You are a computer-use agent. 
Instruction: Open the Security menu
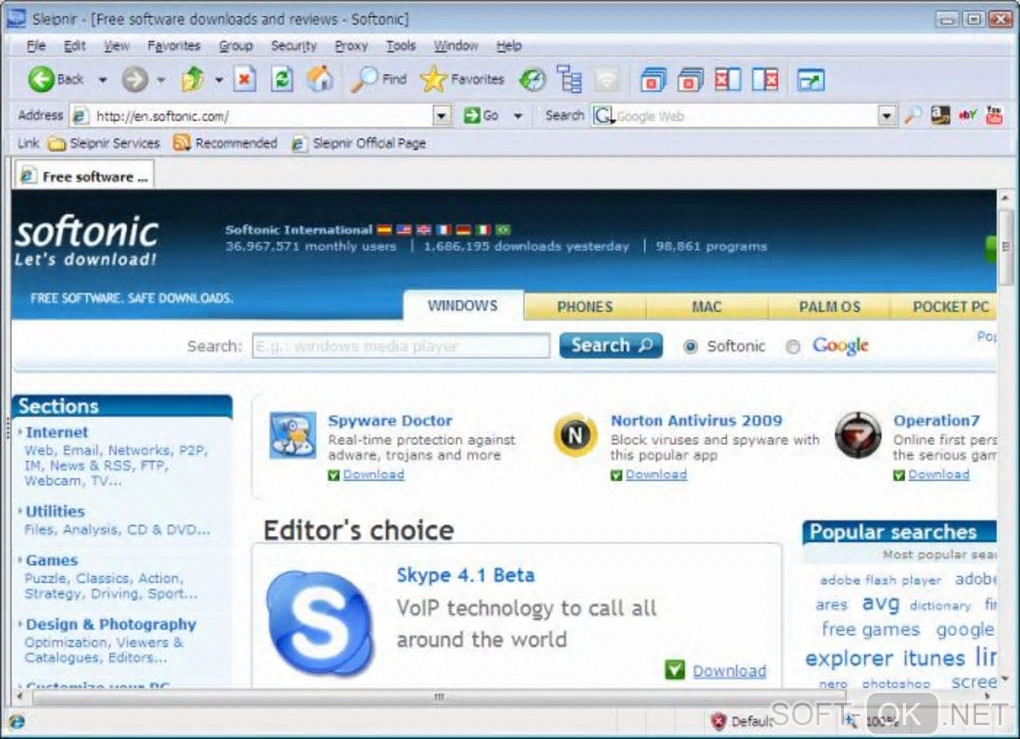click(293, 46)
